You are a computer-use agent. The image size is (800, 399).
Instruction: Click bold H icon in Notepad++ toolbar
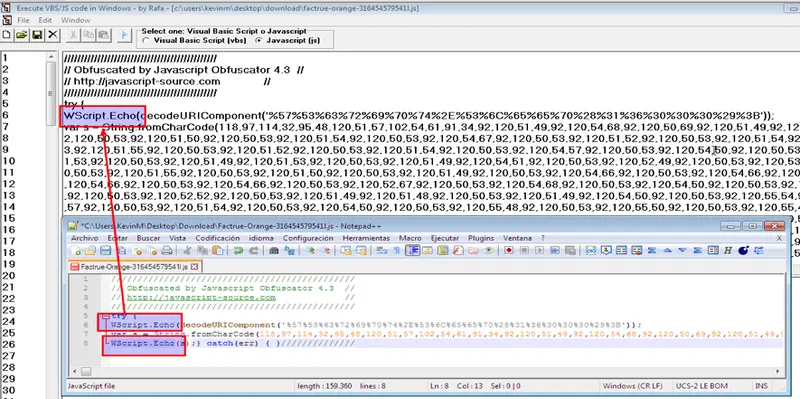tap(728, 251)
